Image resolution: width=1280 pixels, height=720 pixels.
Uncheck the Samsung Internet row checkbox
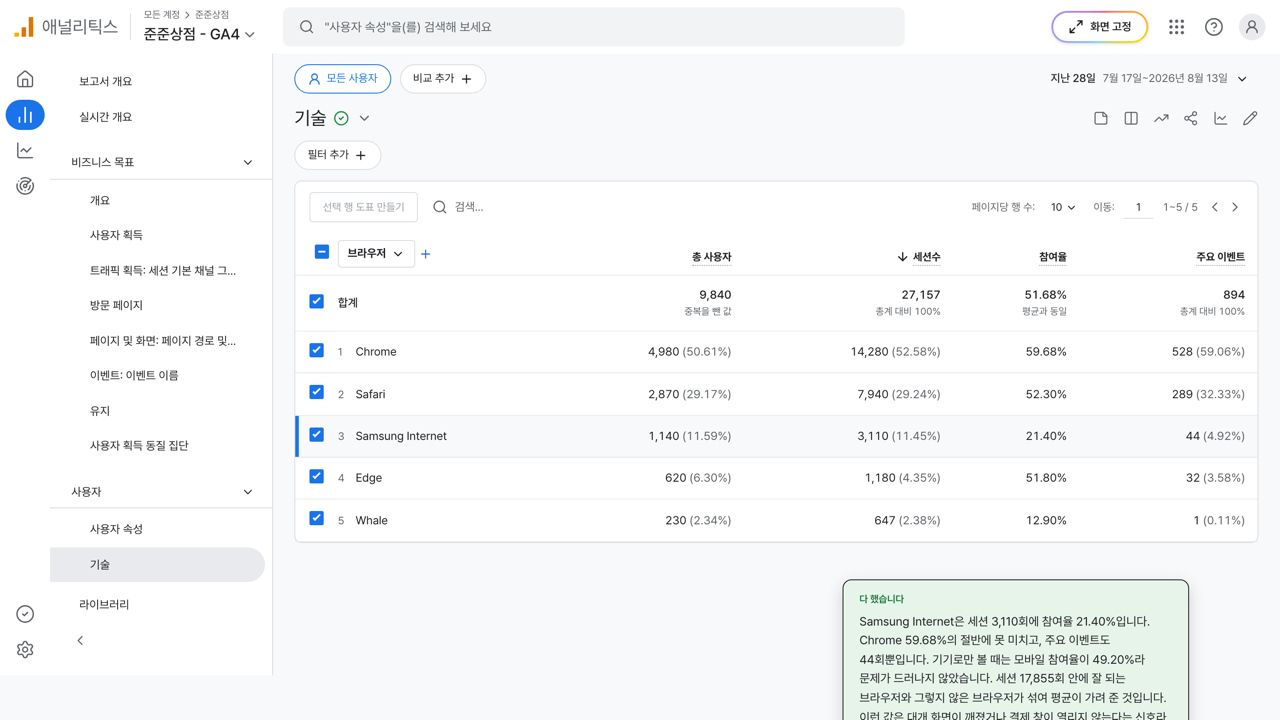(317, 435)
